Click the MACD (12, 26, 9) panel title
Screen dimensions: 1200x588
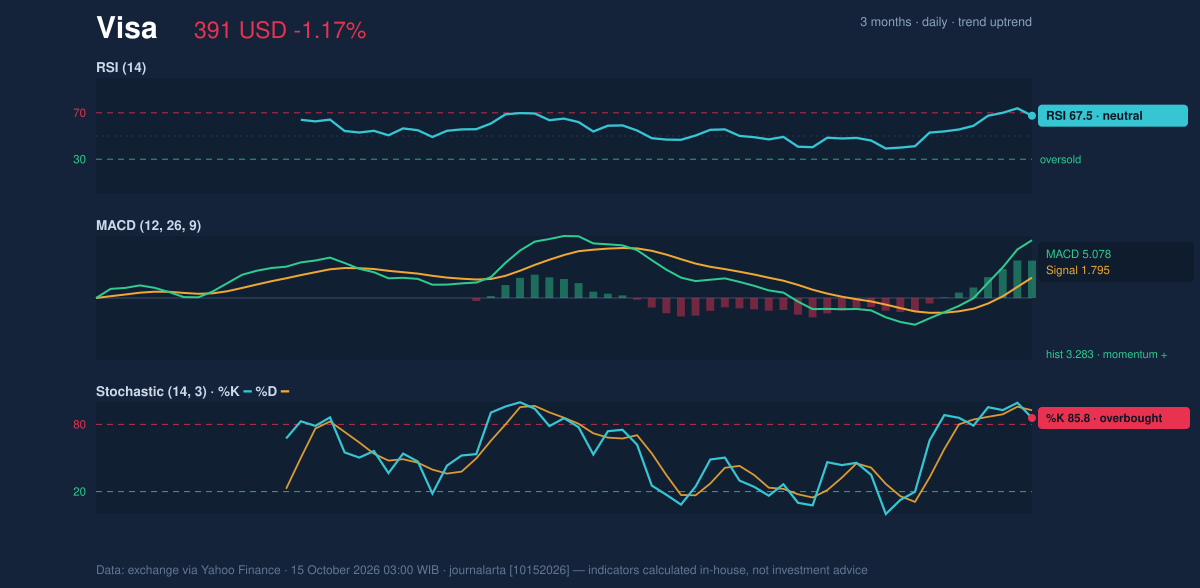[x=148, y=226]
